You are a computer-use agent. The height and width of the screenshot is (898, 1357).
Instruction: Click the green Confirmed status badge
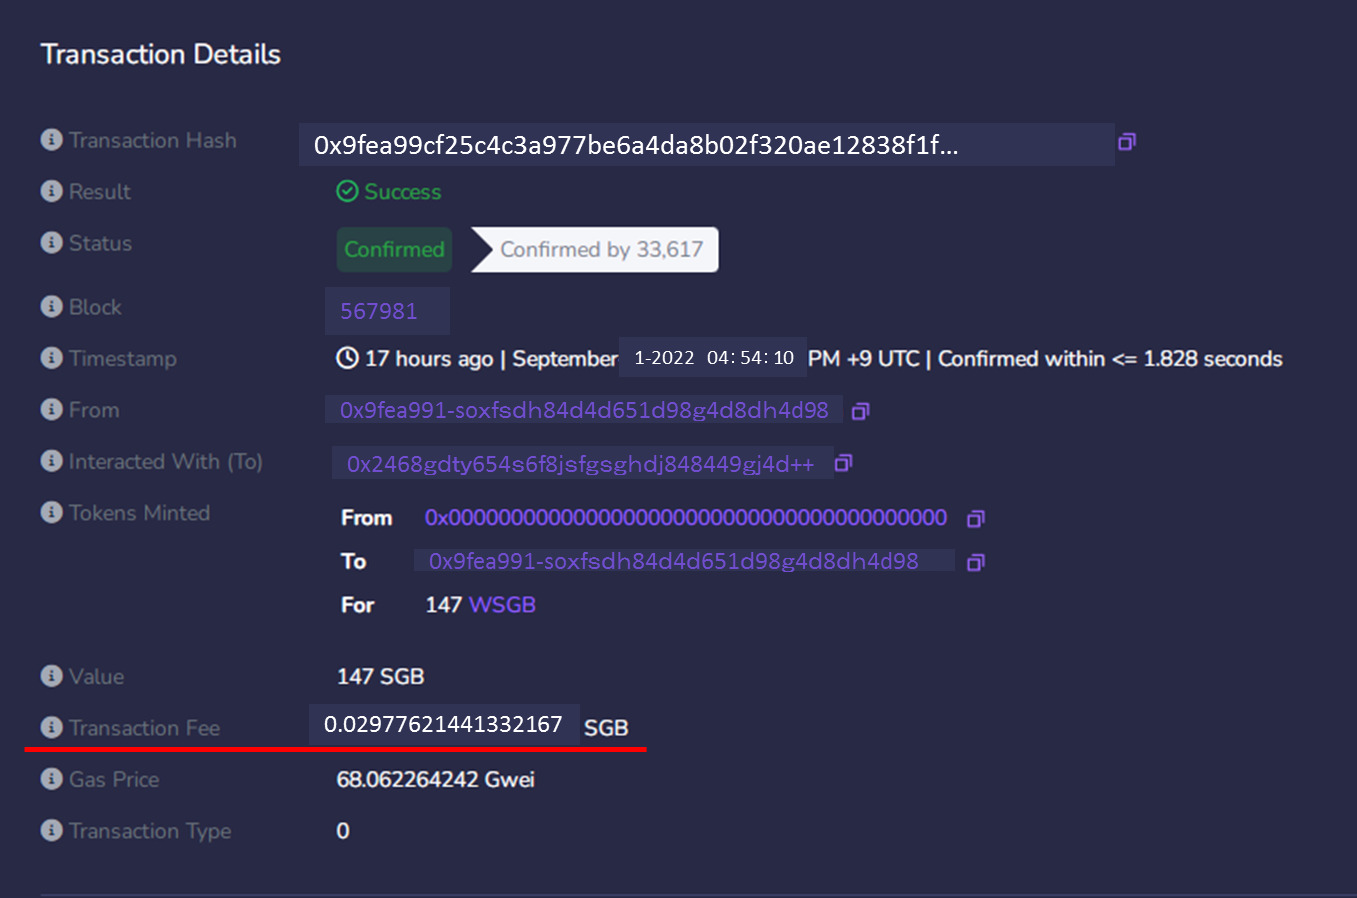pyautogui.click(x=394, y=250)
